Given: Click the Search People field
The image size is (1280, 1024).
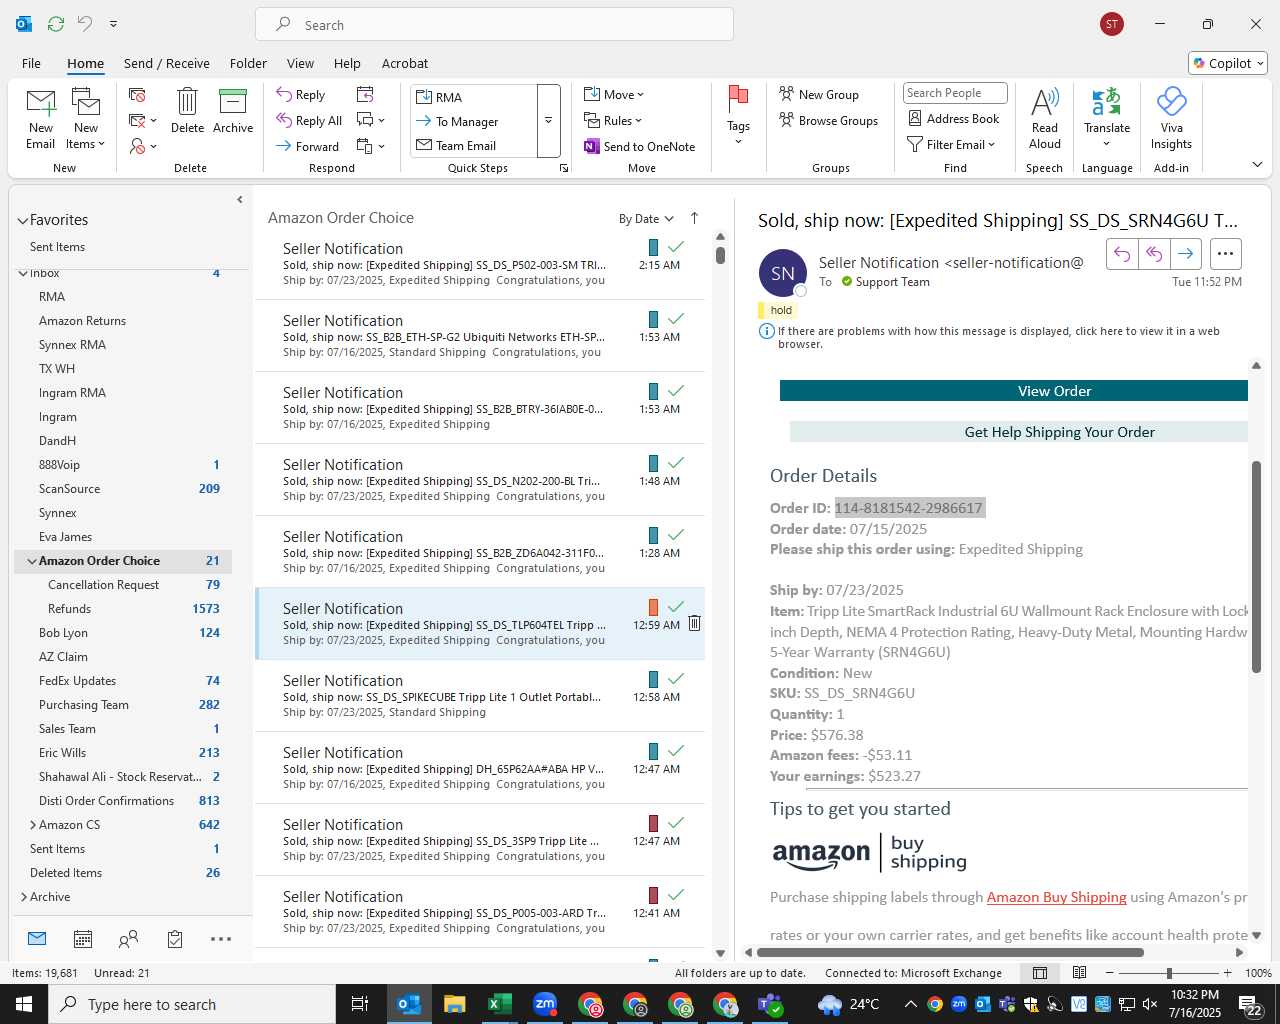Looking at the screenshot, I should pos(955,93).
